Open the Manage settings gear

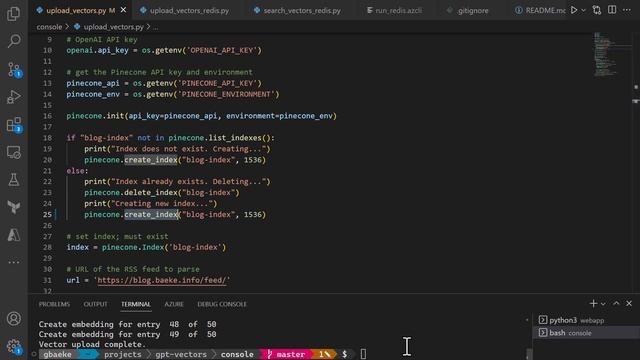[14, 346]
